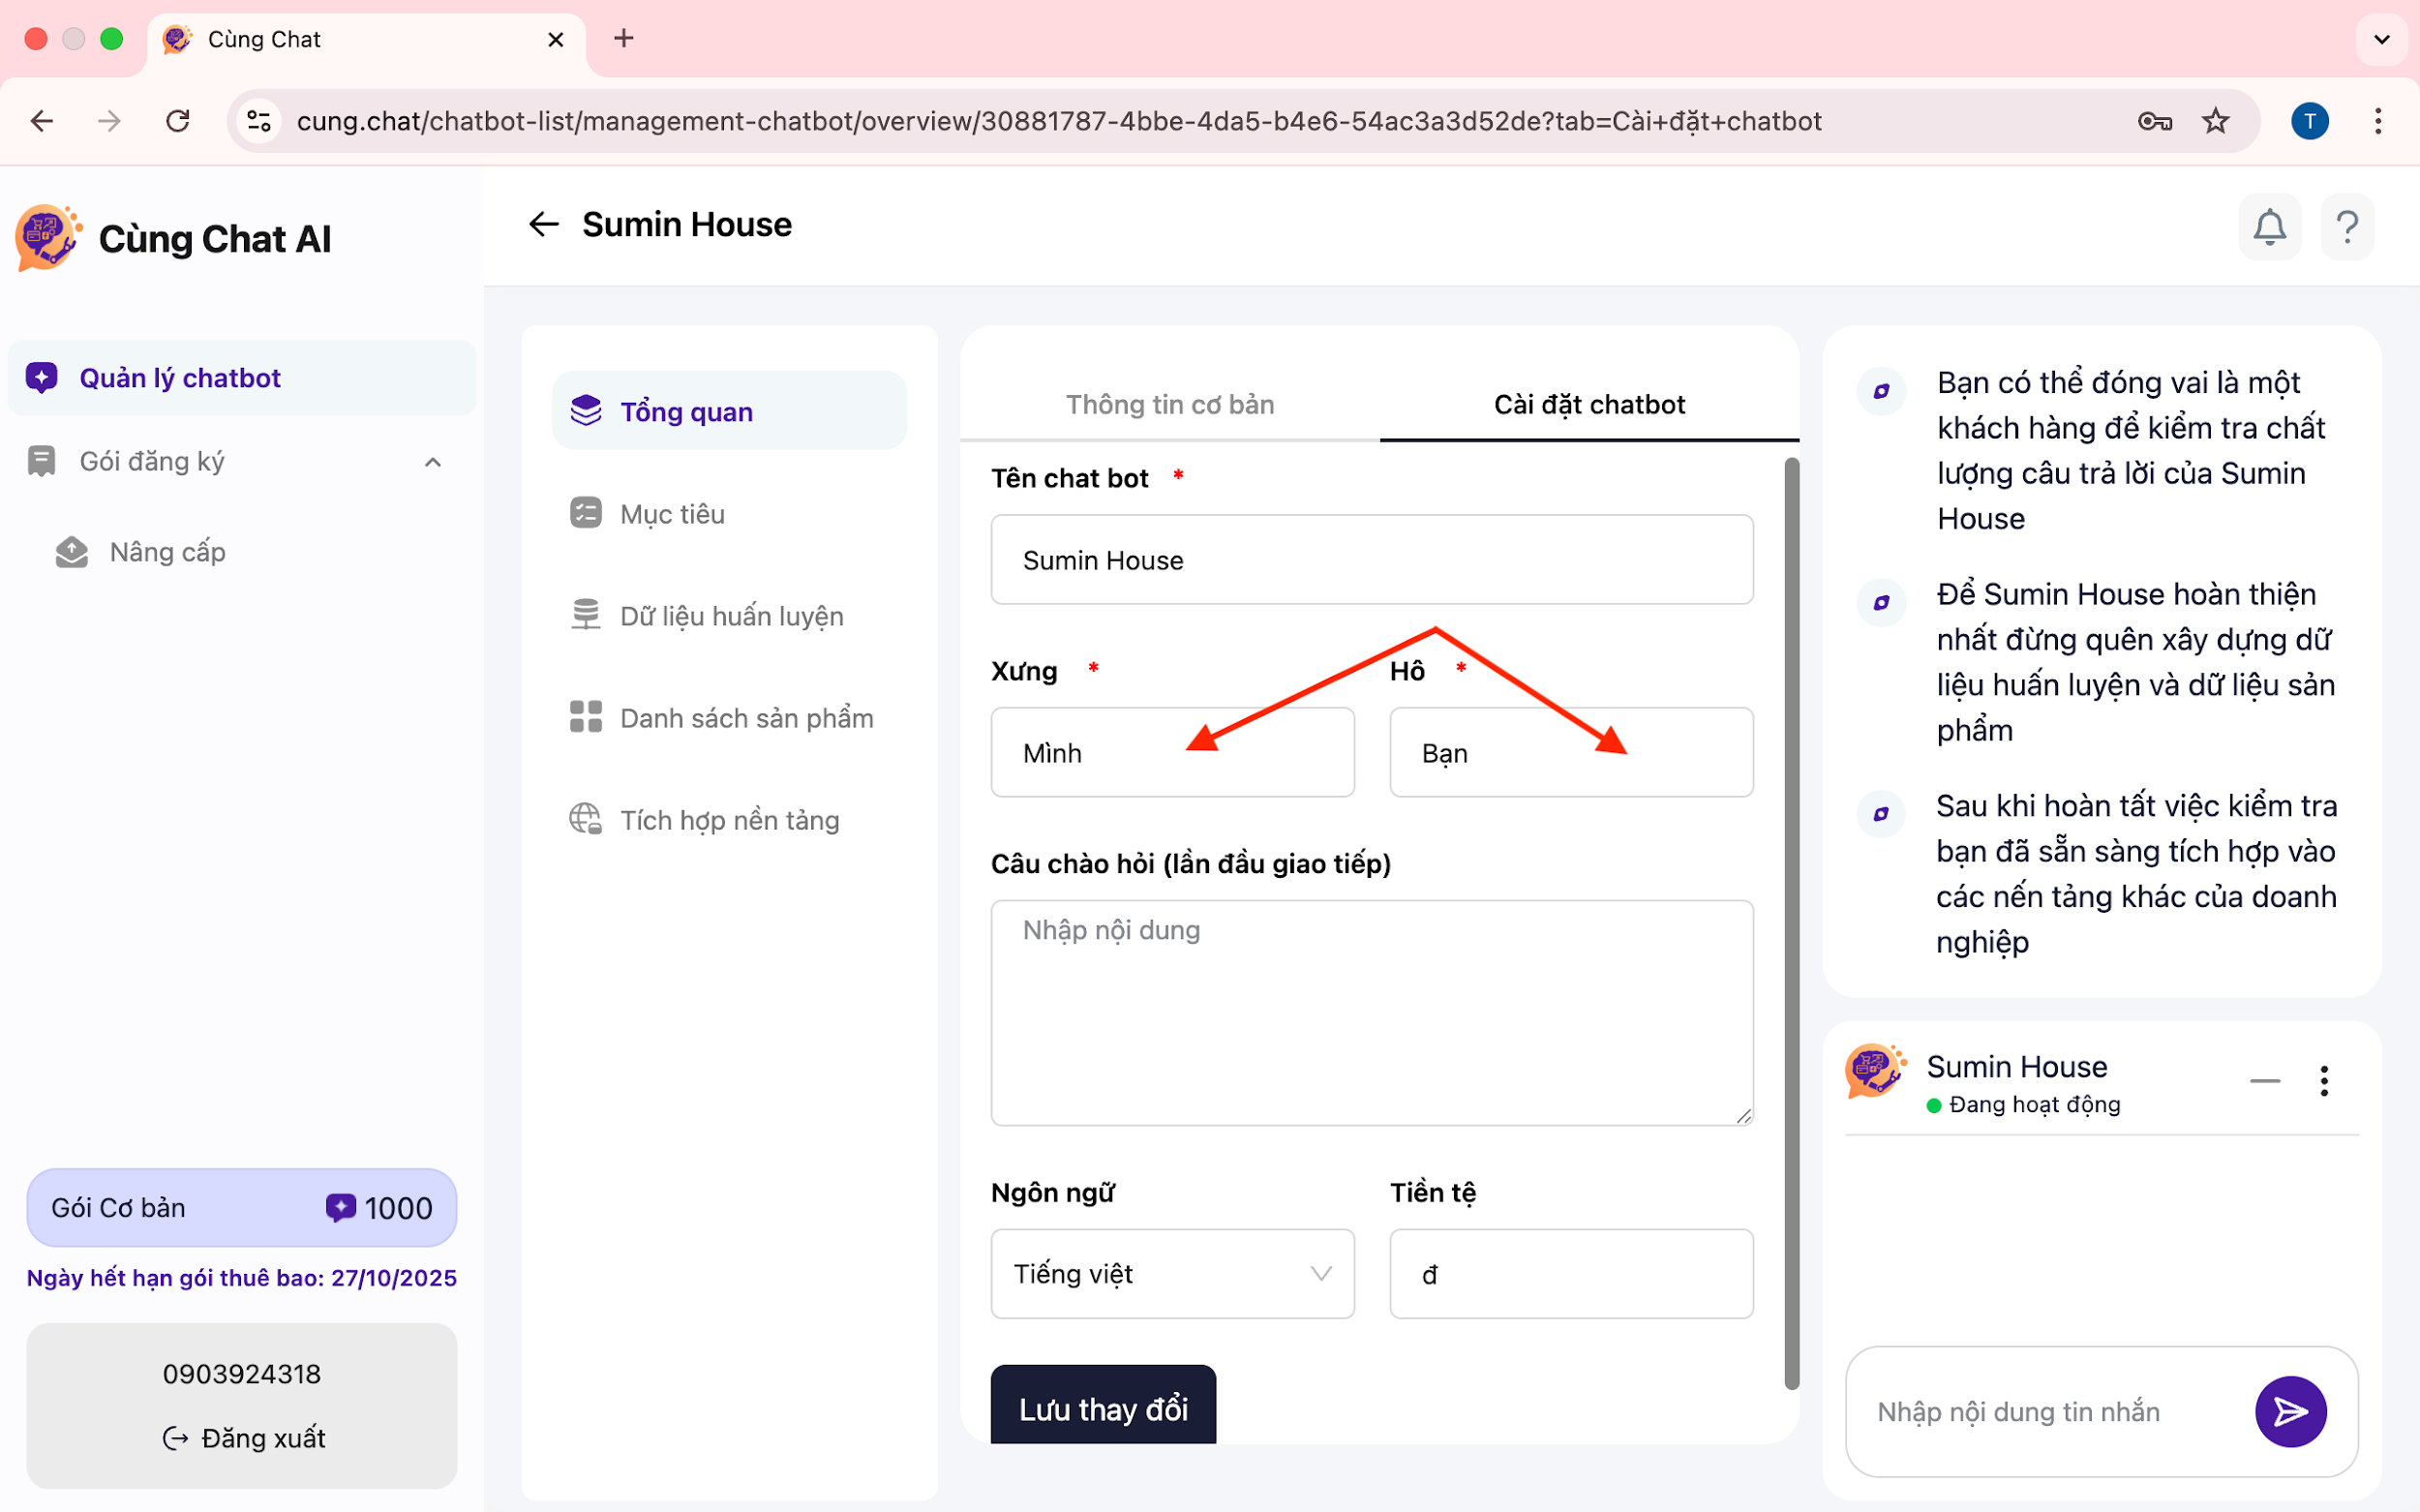
Task: Select the Cài đặt chatbot tab
Action: coord(1588,404)
